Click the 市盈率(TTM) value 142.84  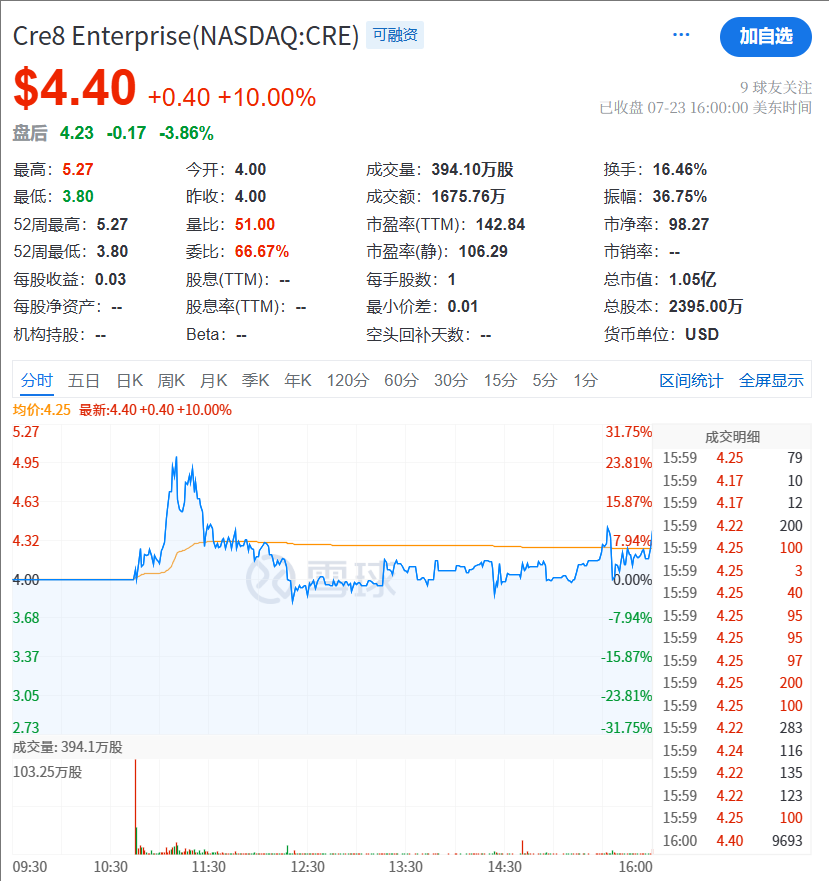500,224
